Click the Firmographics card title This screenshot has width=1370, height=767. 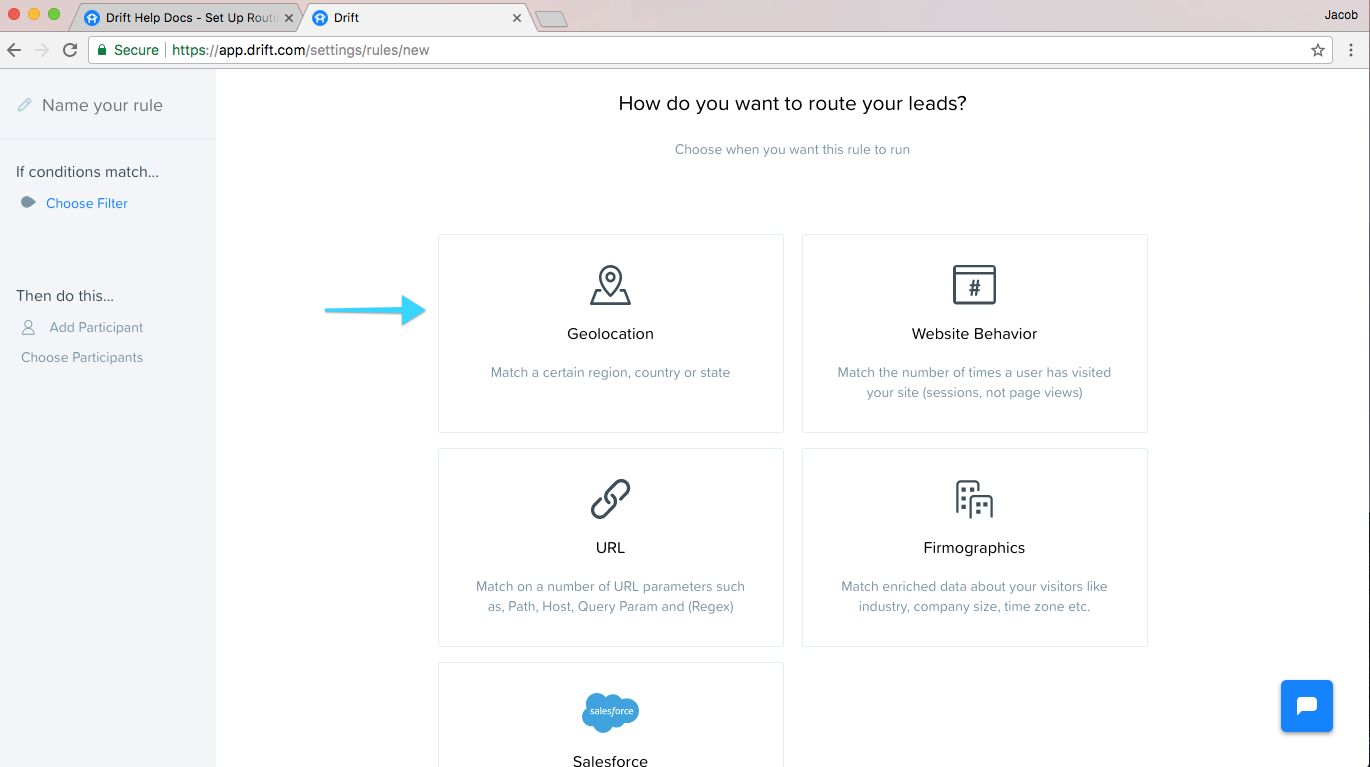(974, 548)
